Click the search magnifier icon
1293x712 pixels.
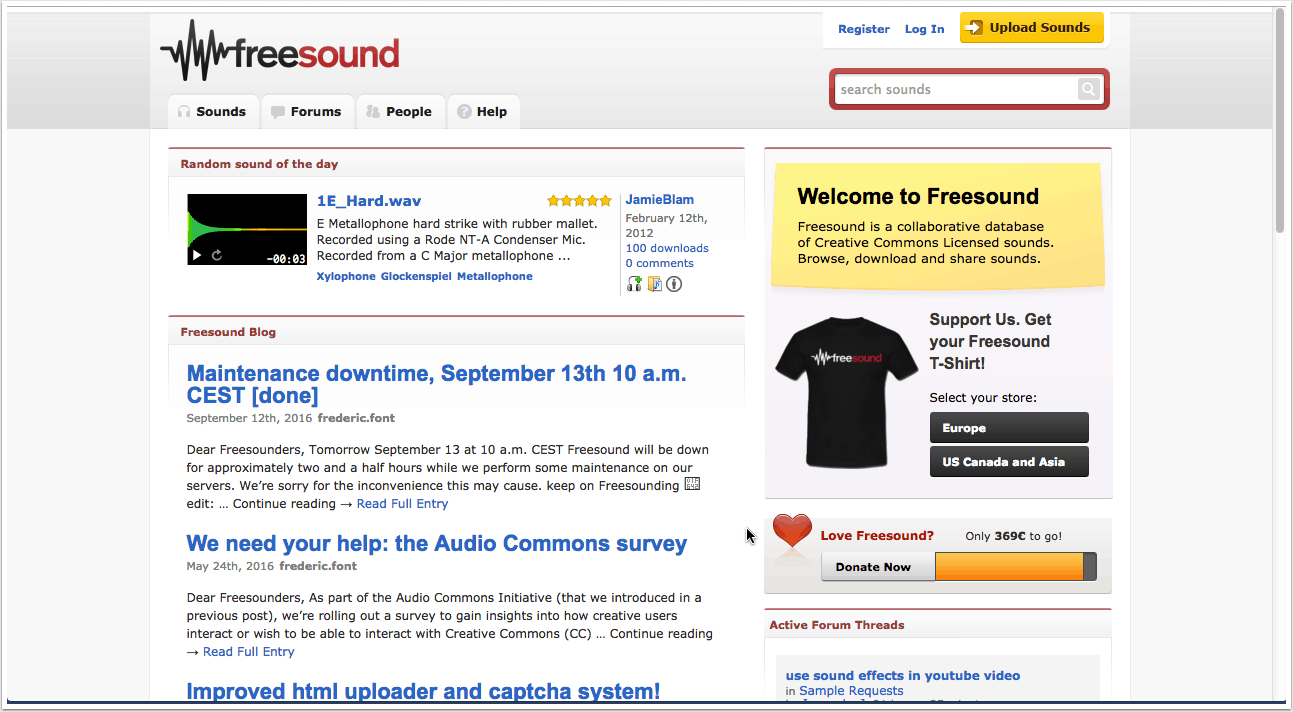(1088, 90)
